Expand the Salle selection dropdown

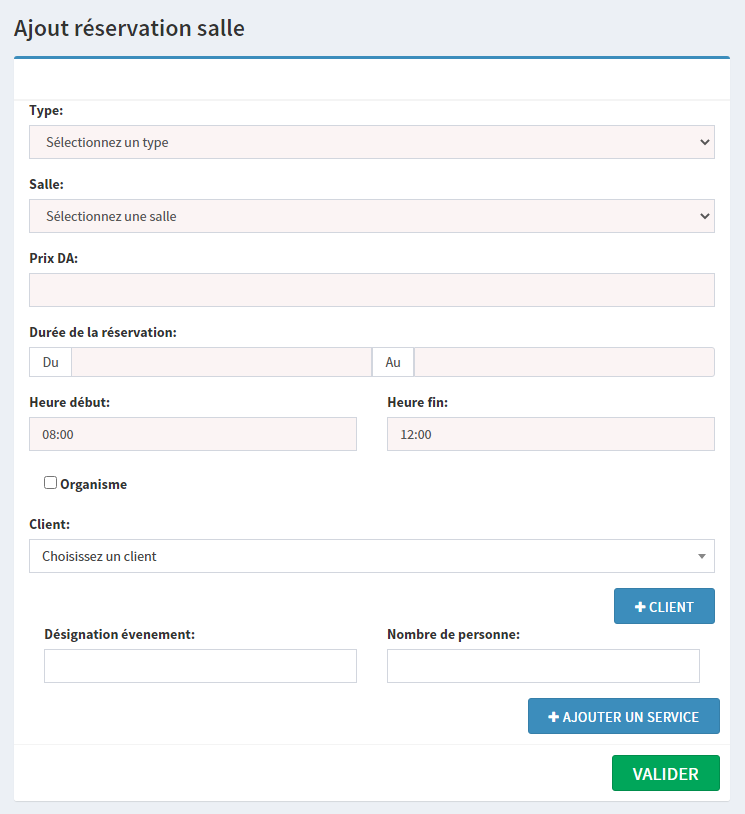[x=371, y=216]
